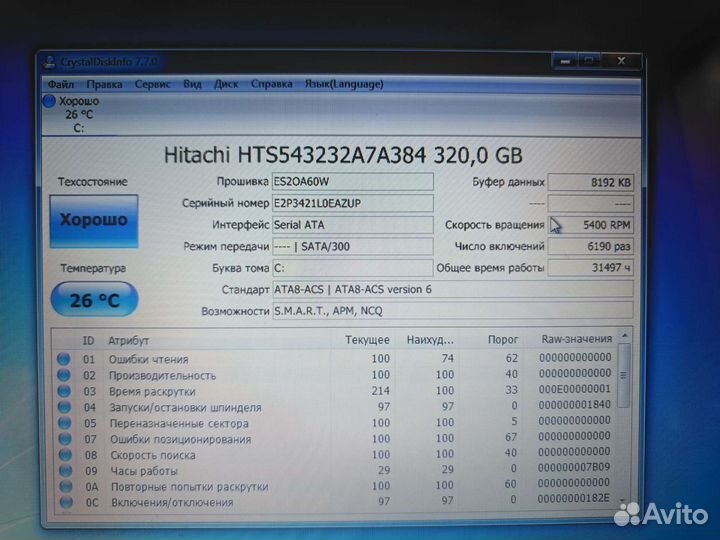Click status dot for Часы работы
The height and width of the screenshot is (540, 720).
click(66, 471)
